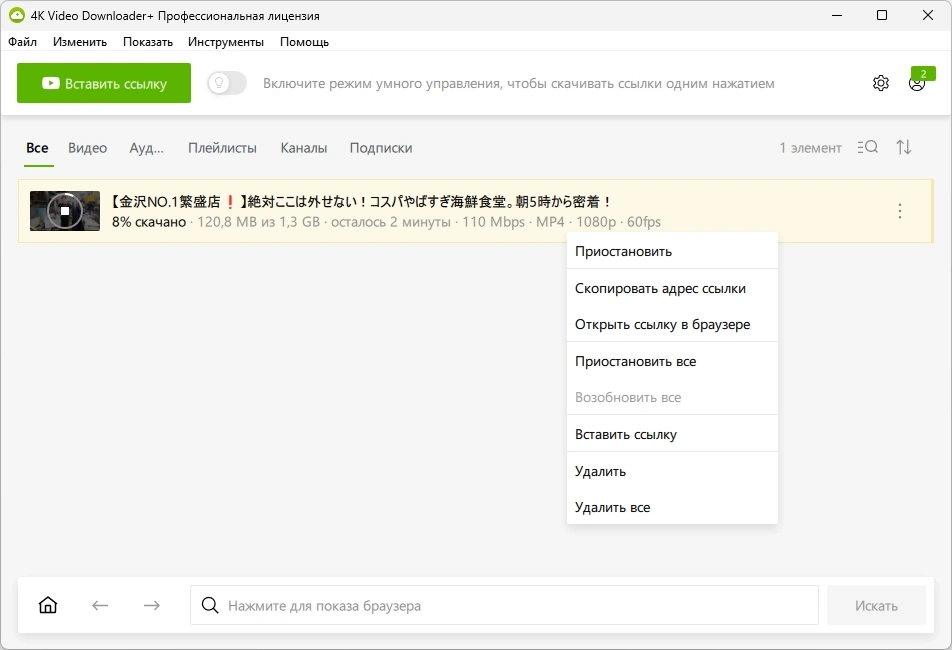The width and height of the screenshot is (952, 650).
Task: Go back with the left arrow icon
Action: coord(100,605)
